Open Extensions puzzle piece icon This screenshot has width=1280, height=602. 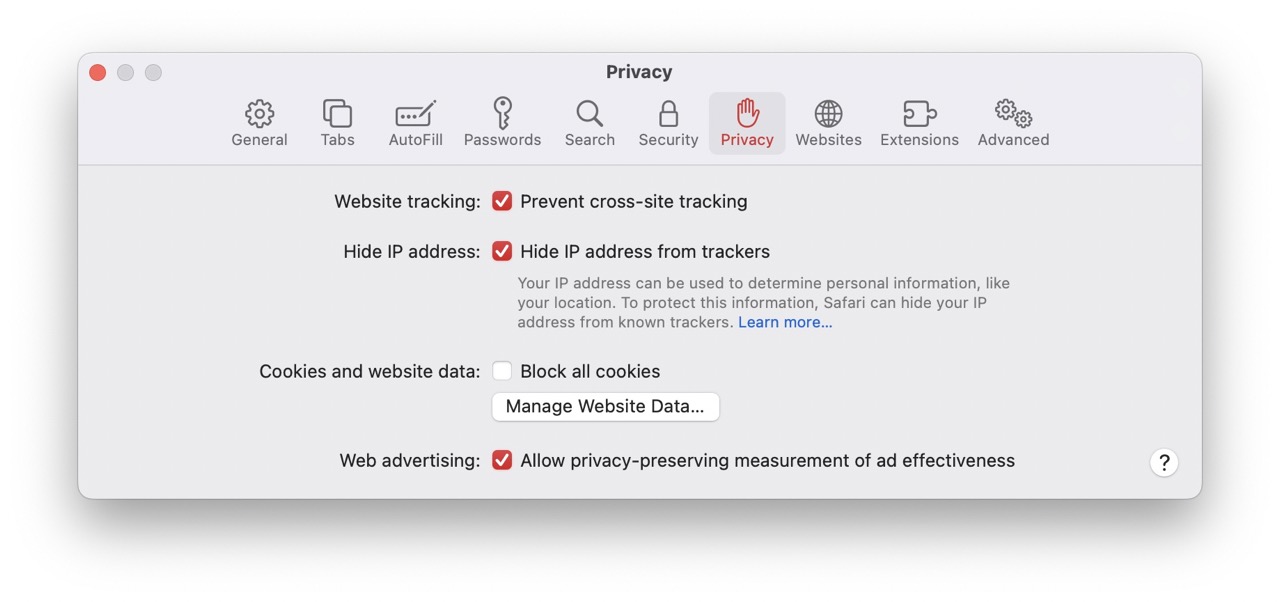[919, 114]
